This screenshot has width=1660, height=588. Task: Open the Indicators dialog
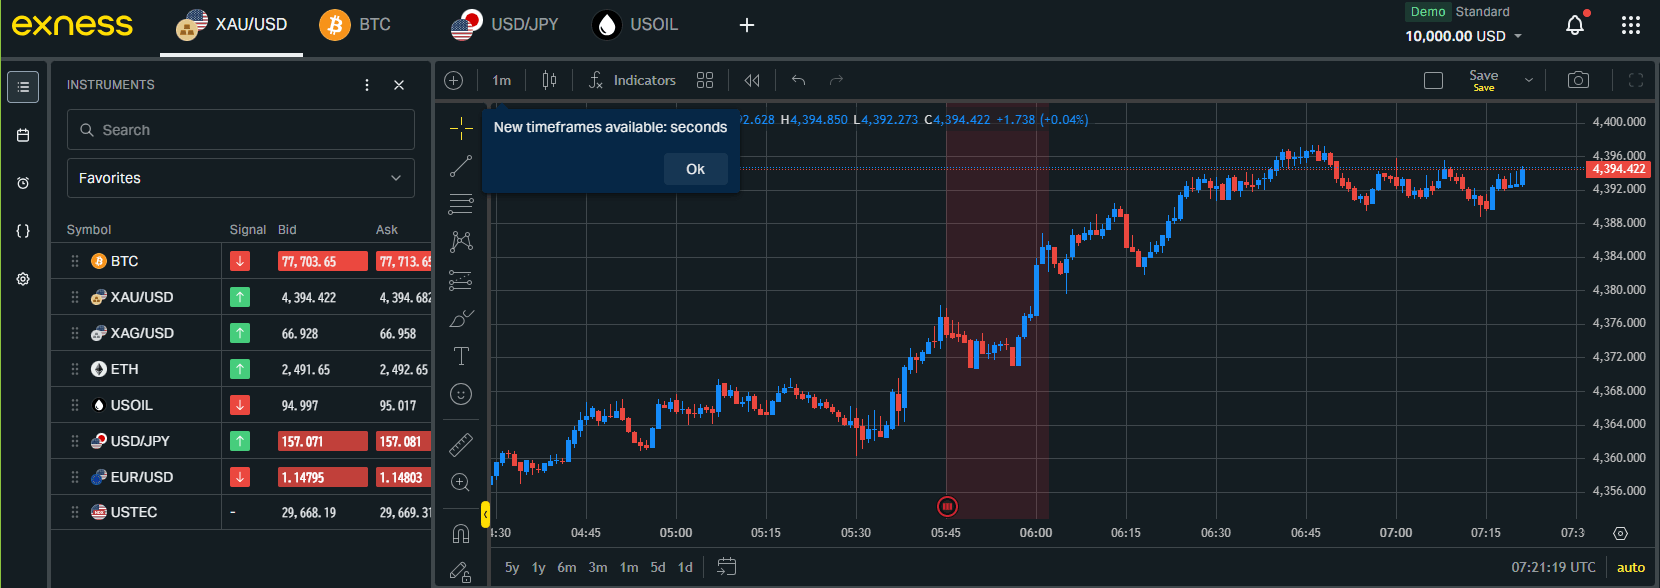tap(632, 80)
